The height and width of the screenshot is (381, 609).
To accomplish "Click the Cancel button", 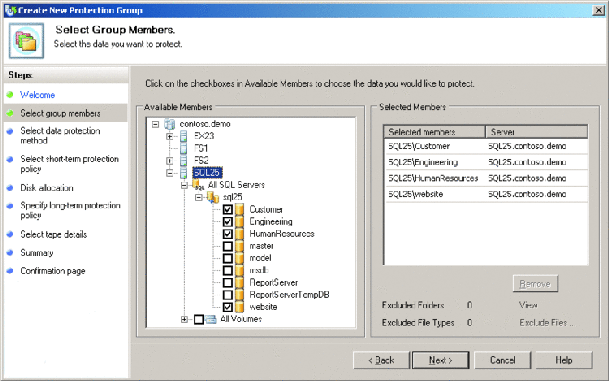I will 503,360.
